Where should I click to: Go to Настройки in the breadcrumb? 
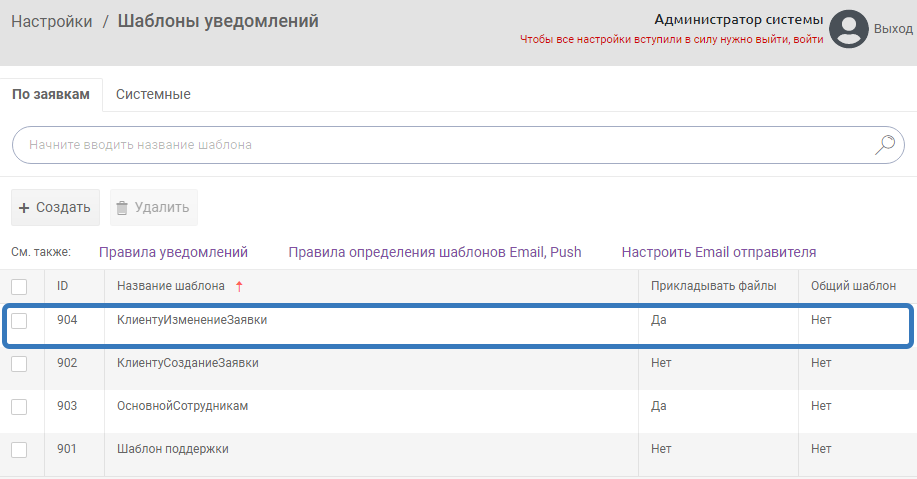52,21
